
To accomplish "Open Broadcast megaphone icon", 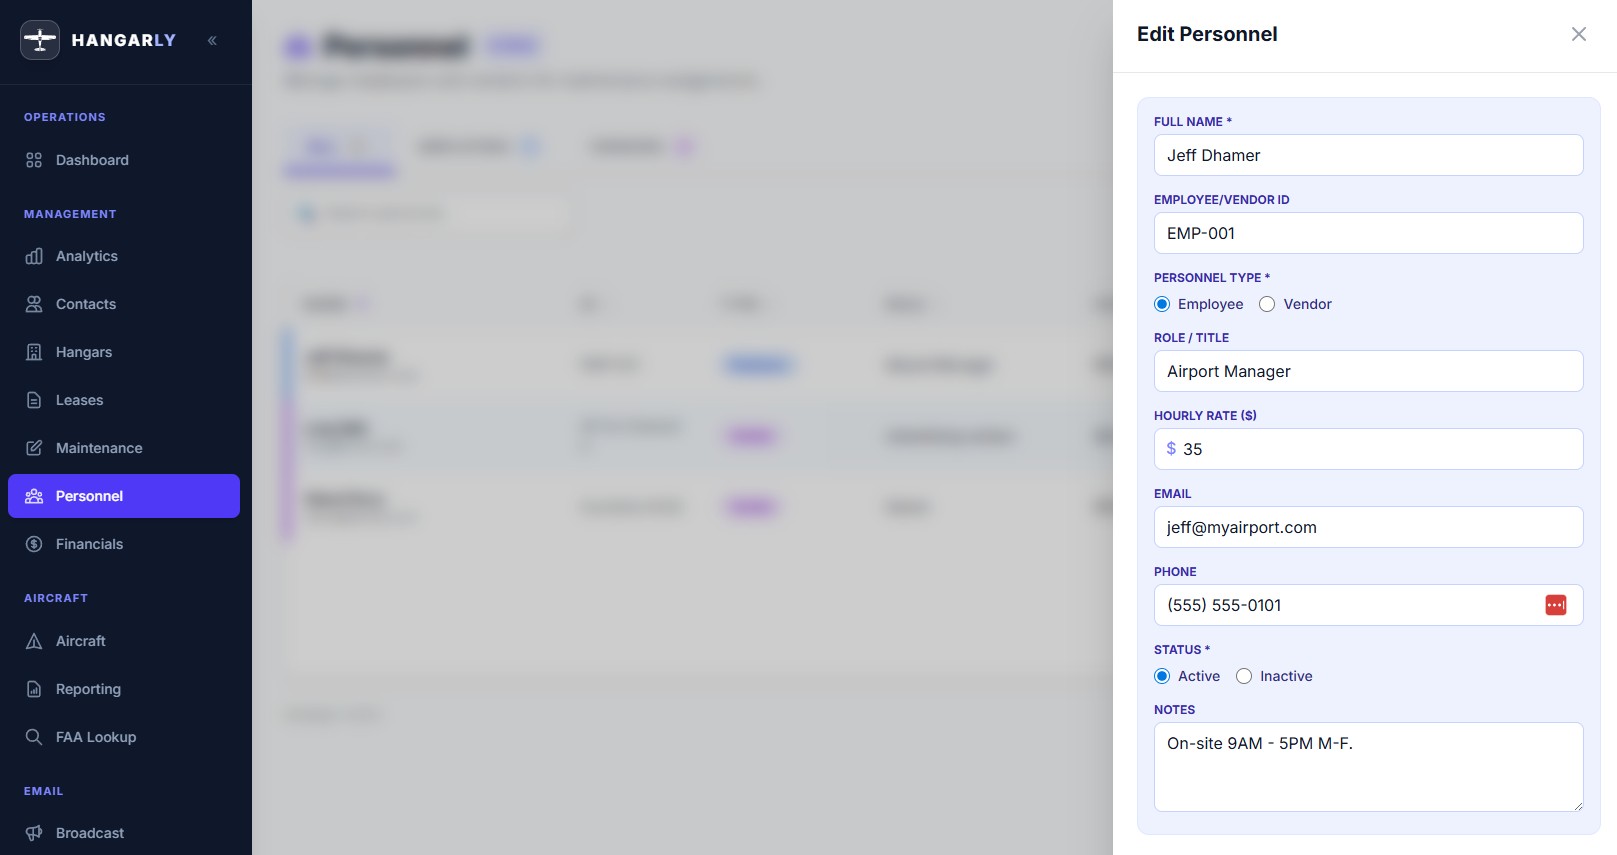I will point(34,833).
